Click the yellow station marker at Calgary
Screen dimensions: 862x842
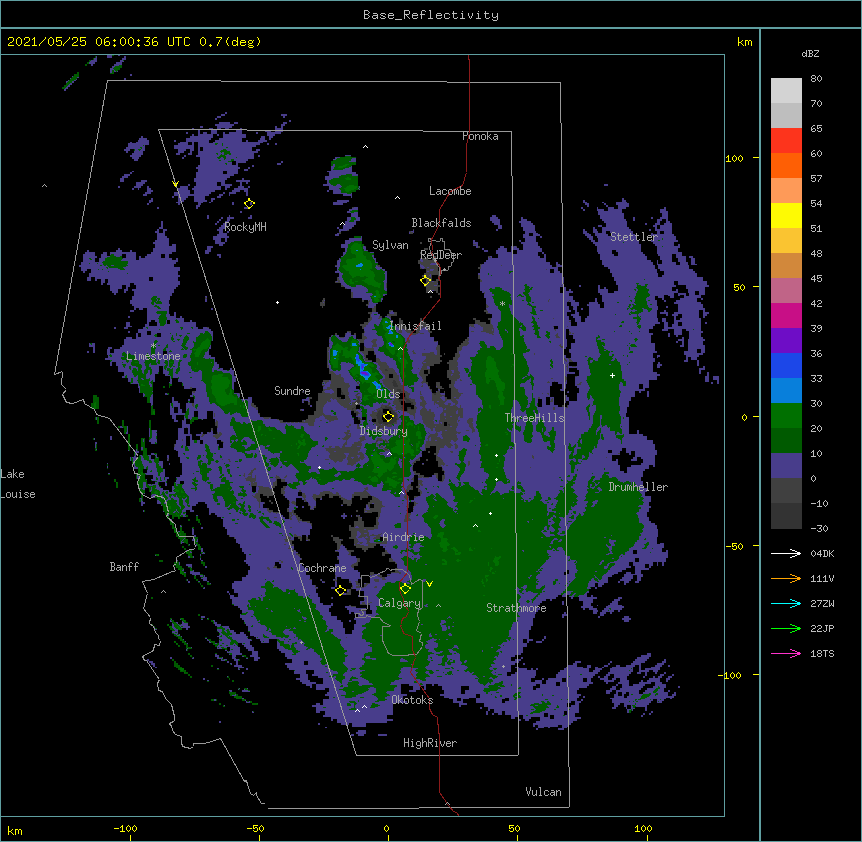405,589
